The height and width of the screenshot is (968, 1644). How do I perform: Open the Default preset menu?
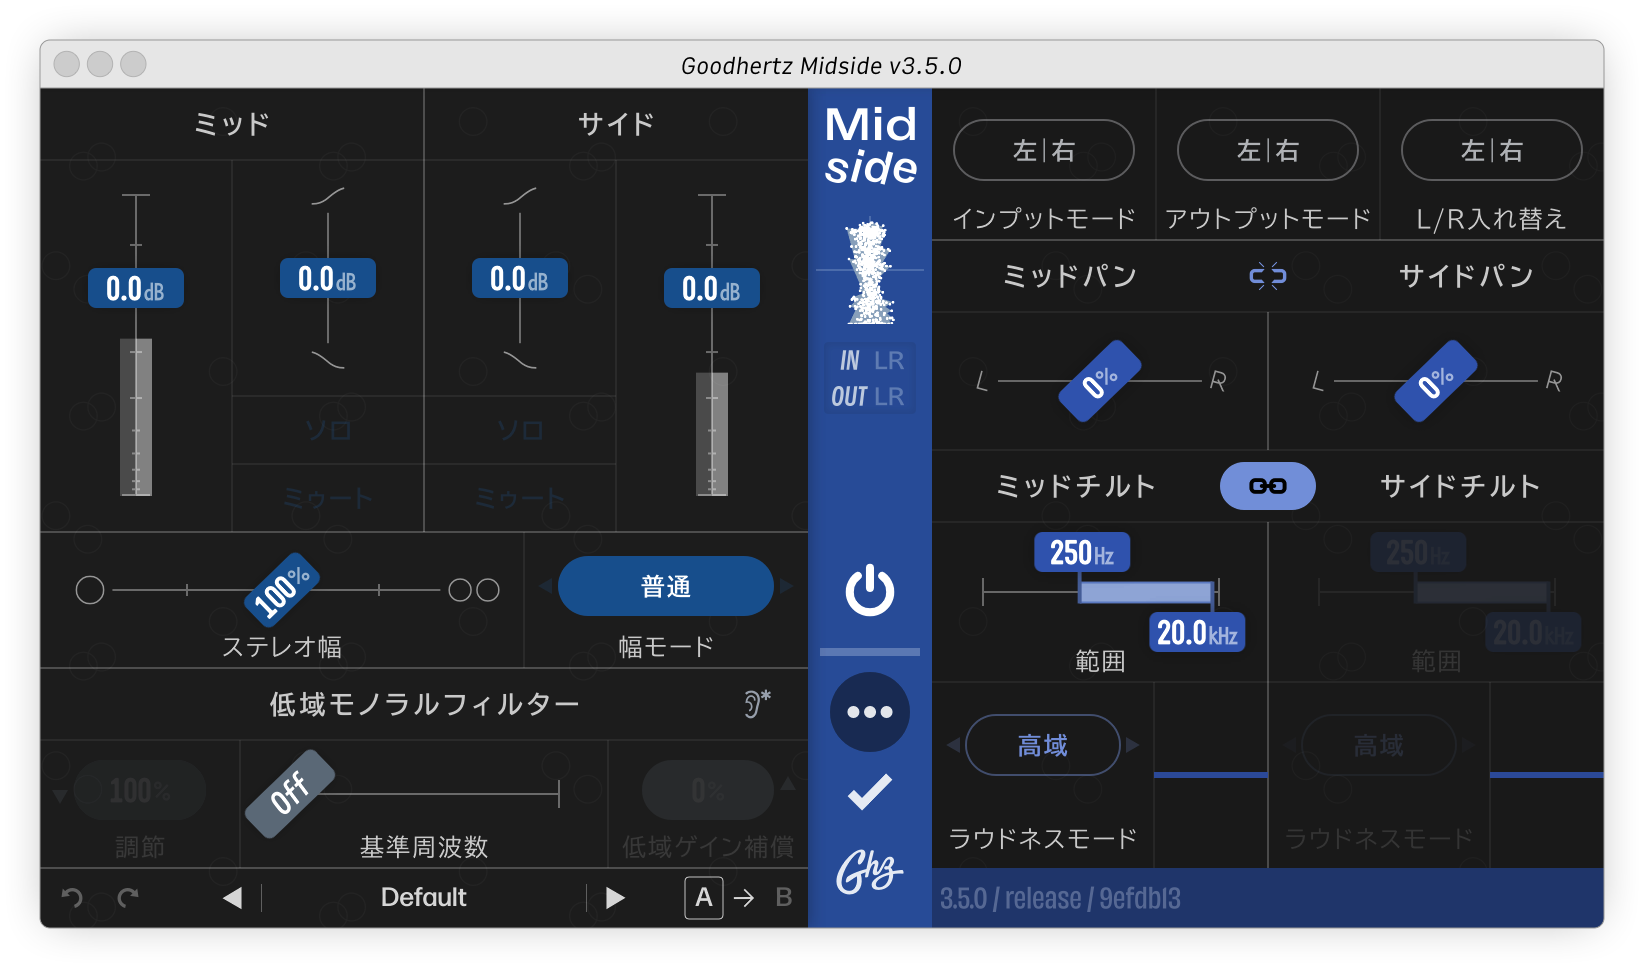click(423, 898)
